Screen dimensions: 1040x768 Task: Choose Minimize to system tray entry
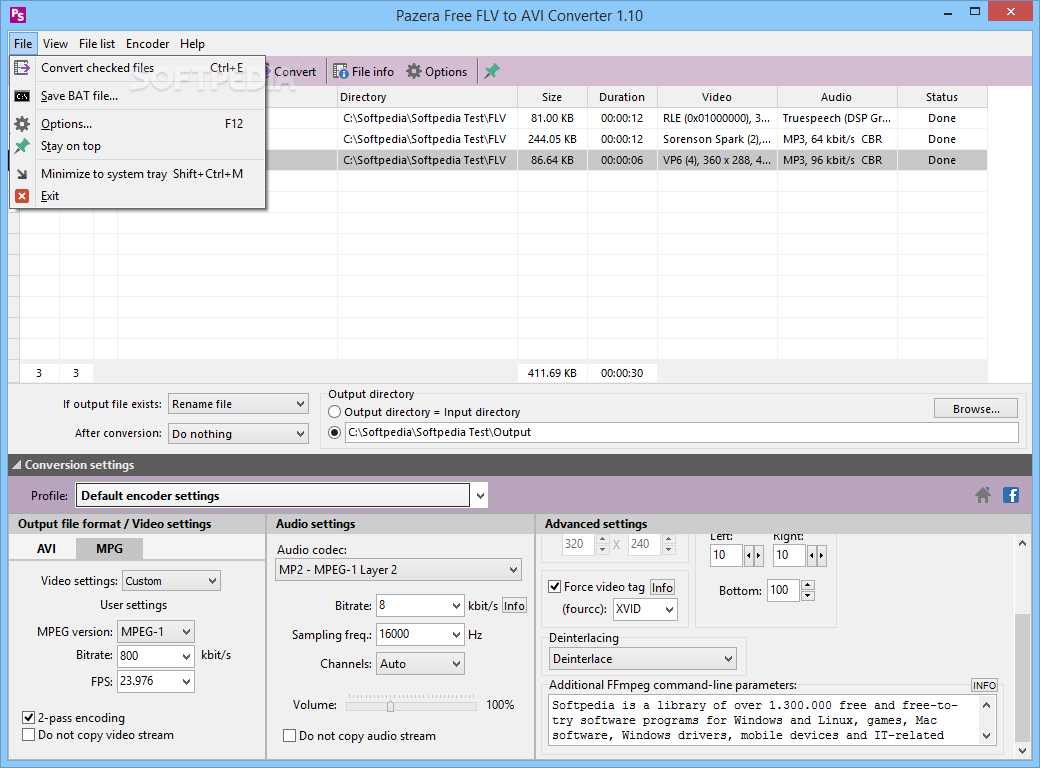[x=137, y=174]
